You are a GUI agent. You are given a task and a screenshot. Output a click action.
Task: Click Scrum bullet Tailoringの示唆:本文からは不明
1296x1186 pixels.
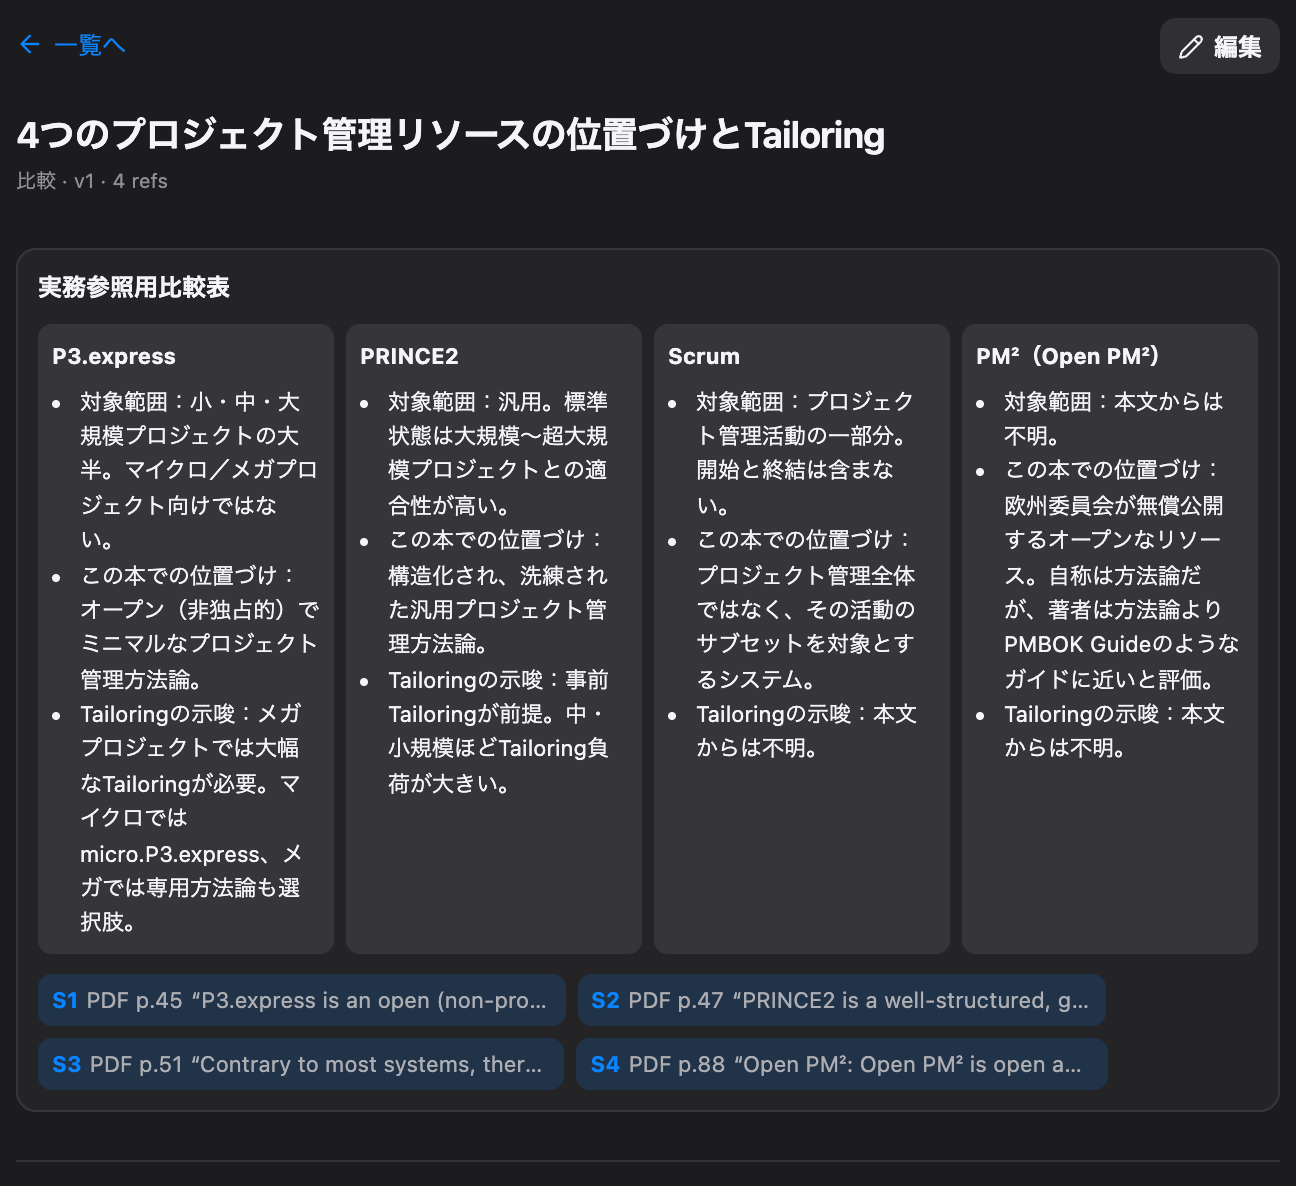(806, 731)
